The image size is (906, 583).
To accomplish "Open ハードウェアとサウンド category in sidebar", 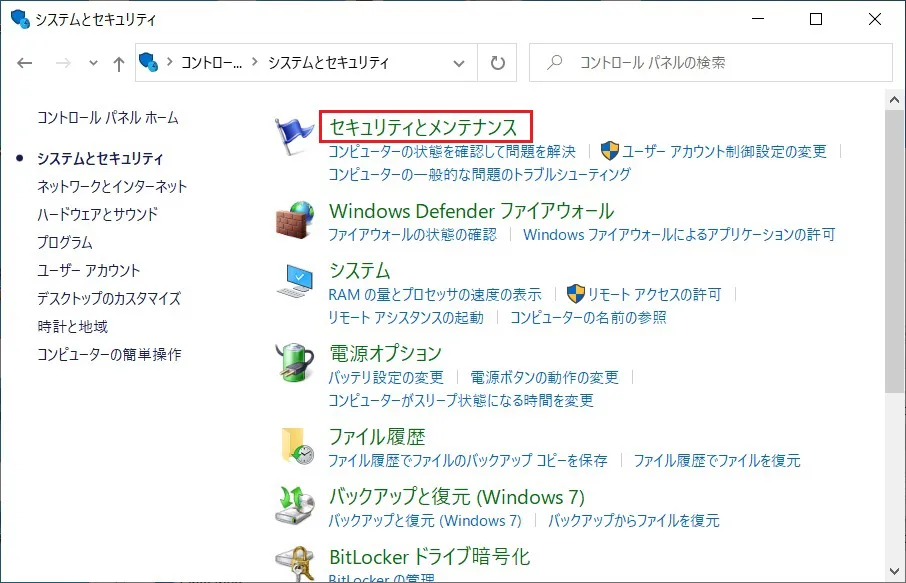I will tap(98, 214).
